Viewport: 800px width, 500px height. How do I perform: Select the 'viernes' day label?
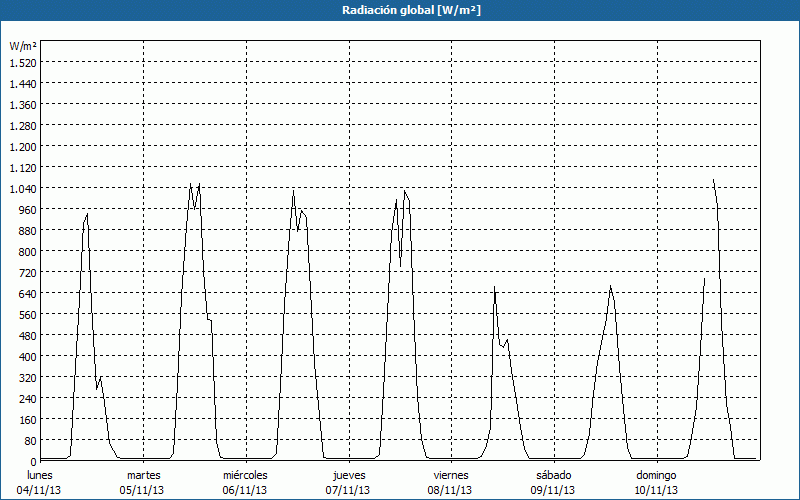pyautogui.click(x=451, y=475)
